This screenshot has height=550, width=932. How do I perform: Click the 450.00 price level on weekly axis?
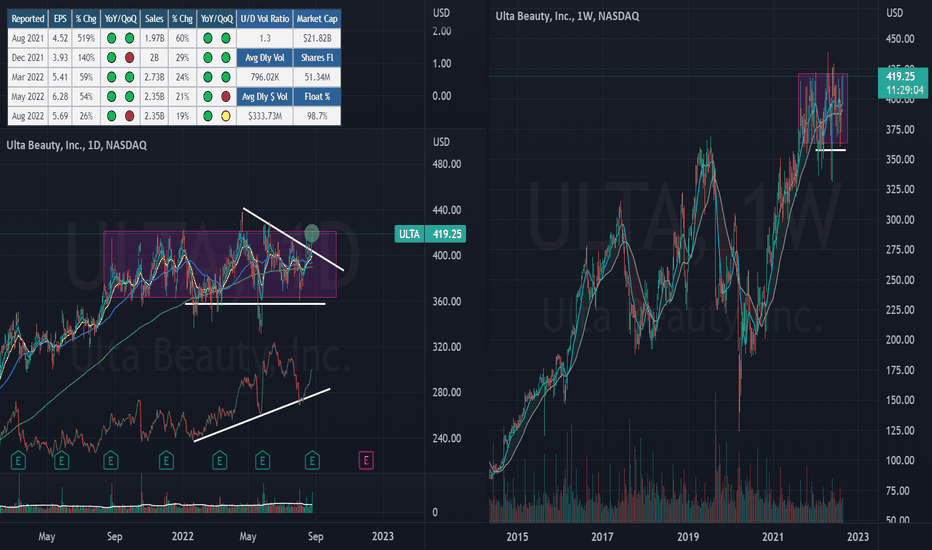(x=900, y=39)
